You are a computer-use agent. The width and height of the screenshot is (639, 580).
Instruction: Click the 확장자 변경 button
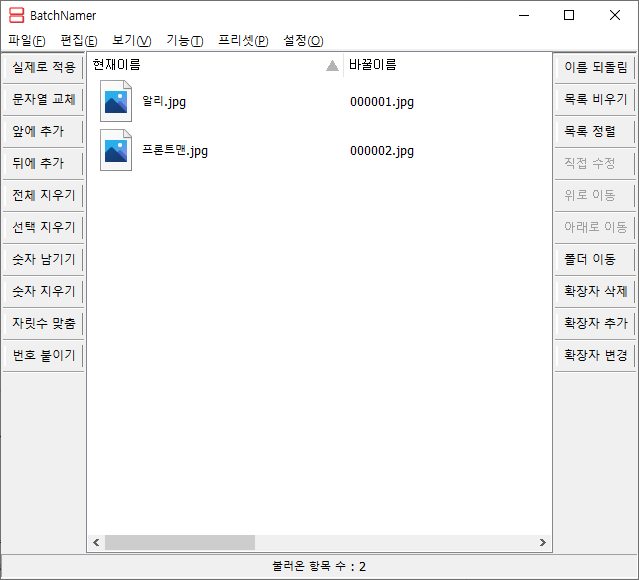[595, 355]
